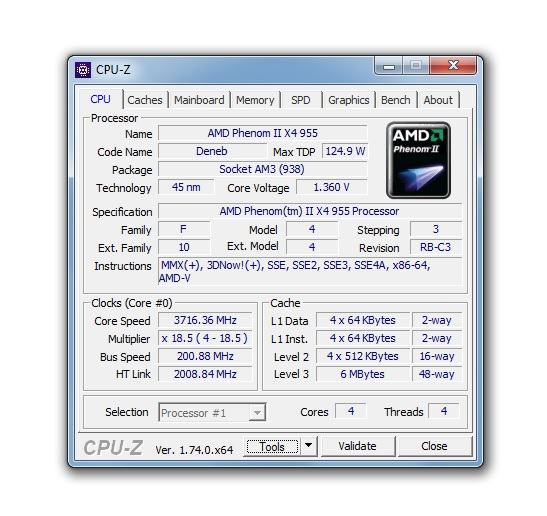This screenshot has width=547, height=516.
Task: Expand the Tools dropdown arrow
Action: click(x=308, y=446)
